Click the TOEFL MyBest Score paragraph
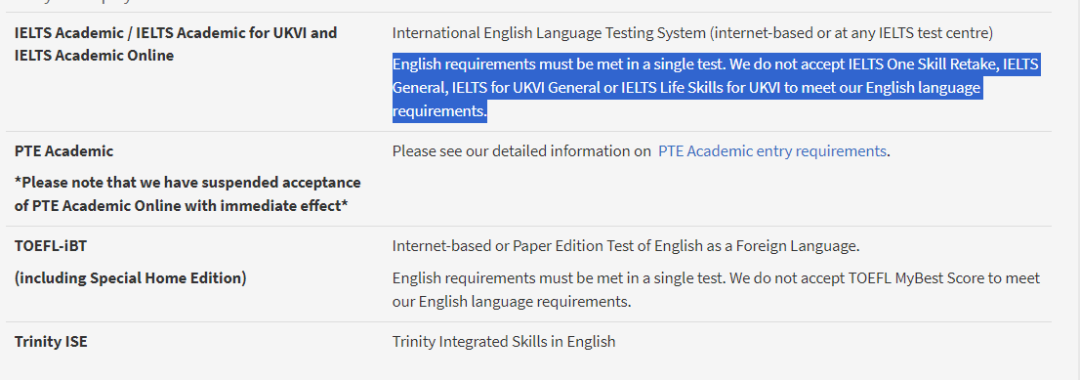Viewport: 1080px width, 380px height. pyautogui.click(x=716, y=290)
